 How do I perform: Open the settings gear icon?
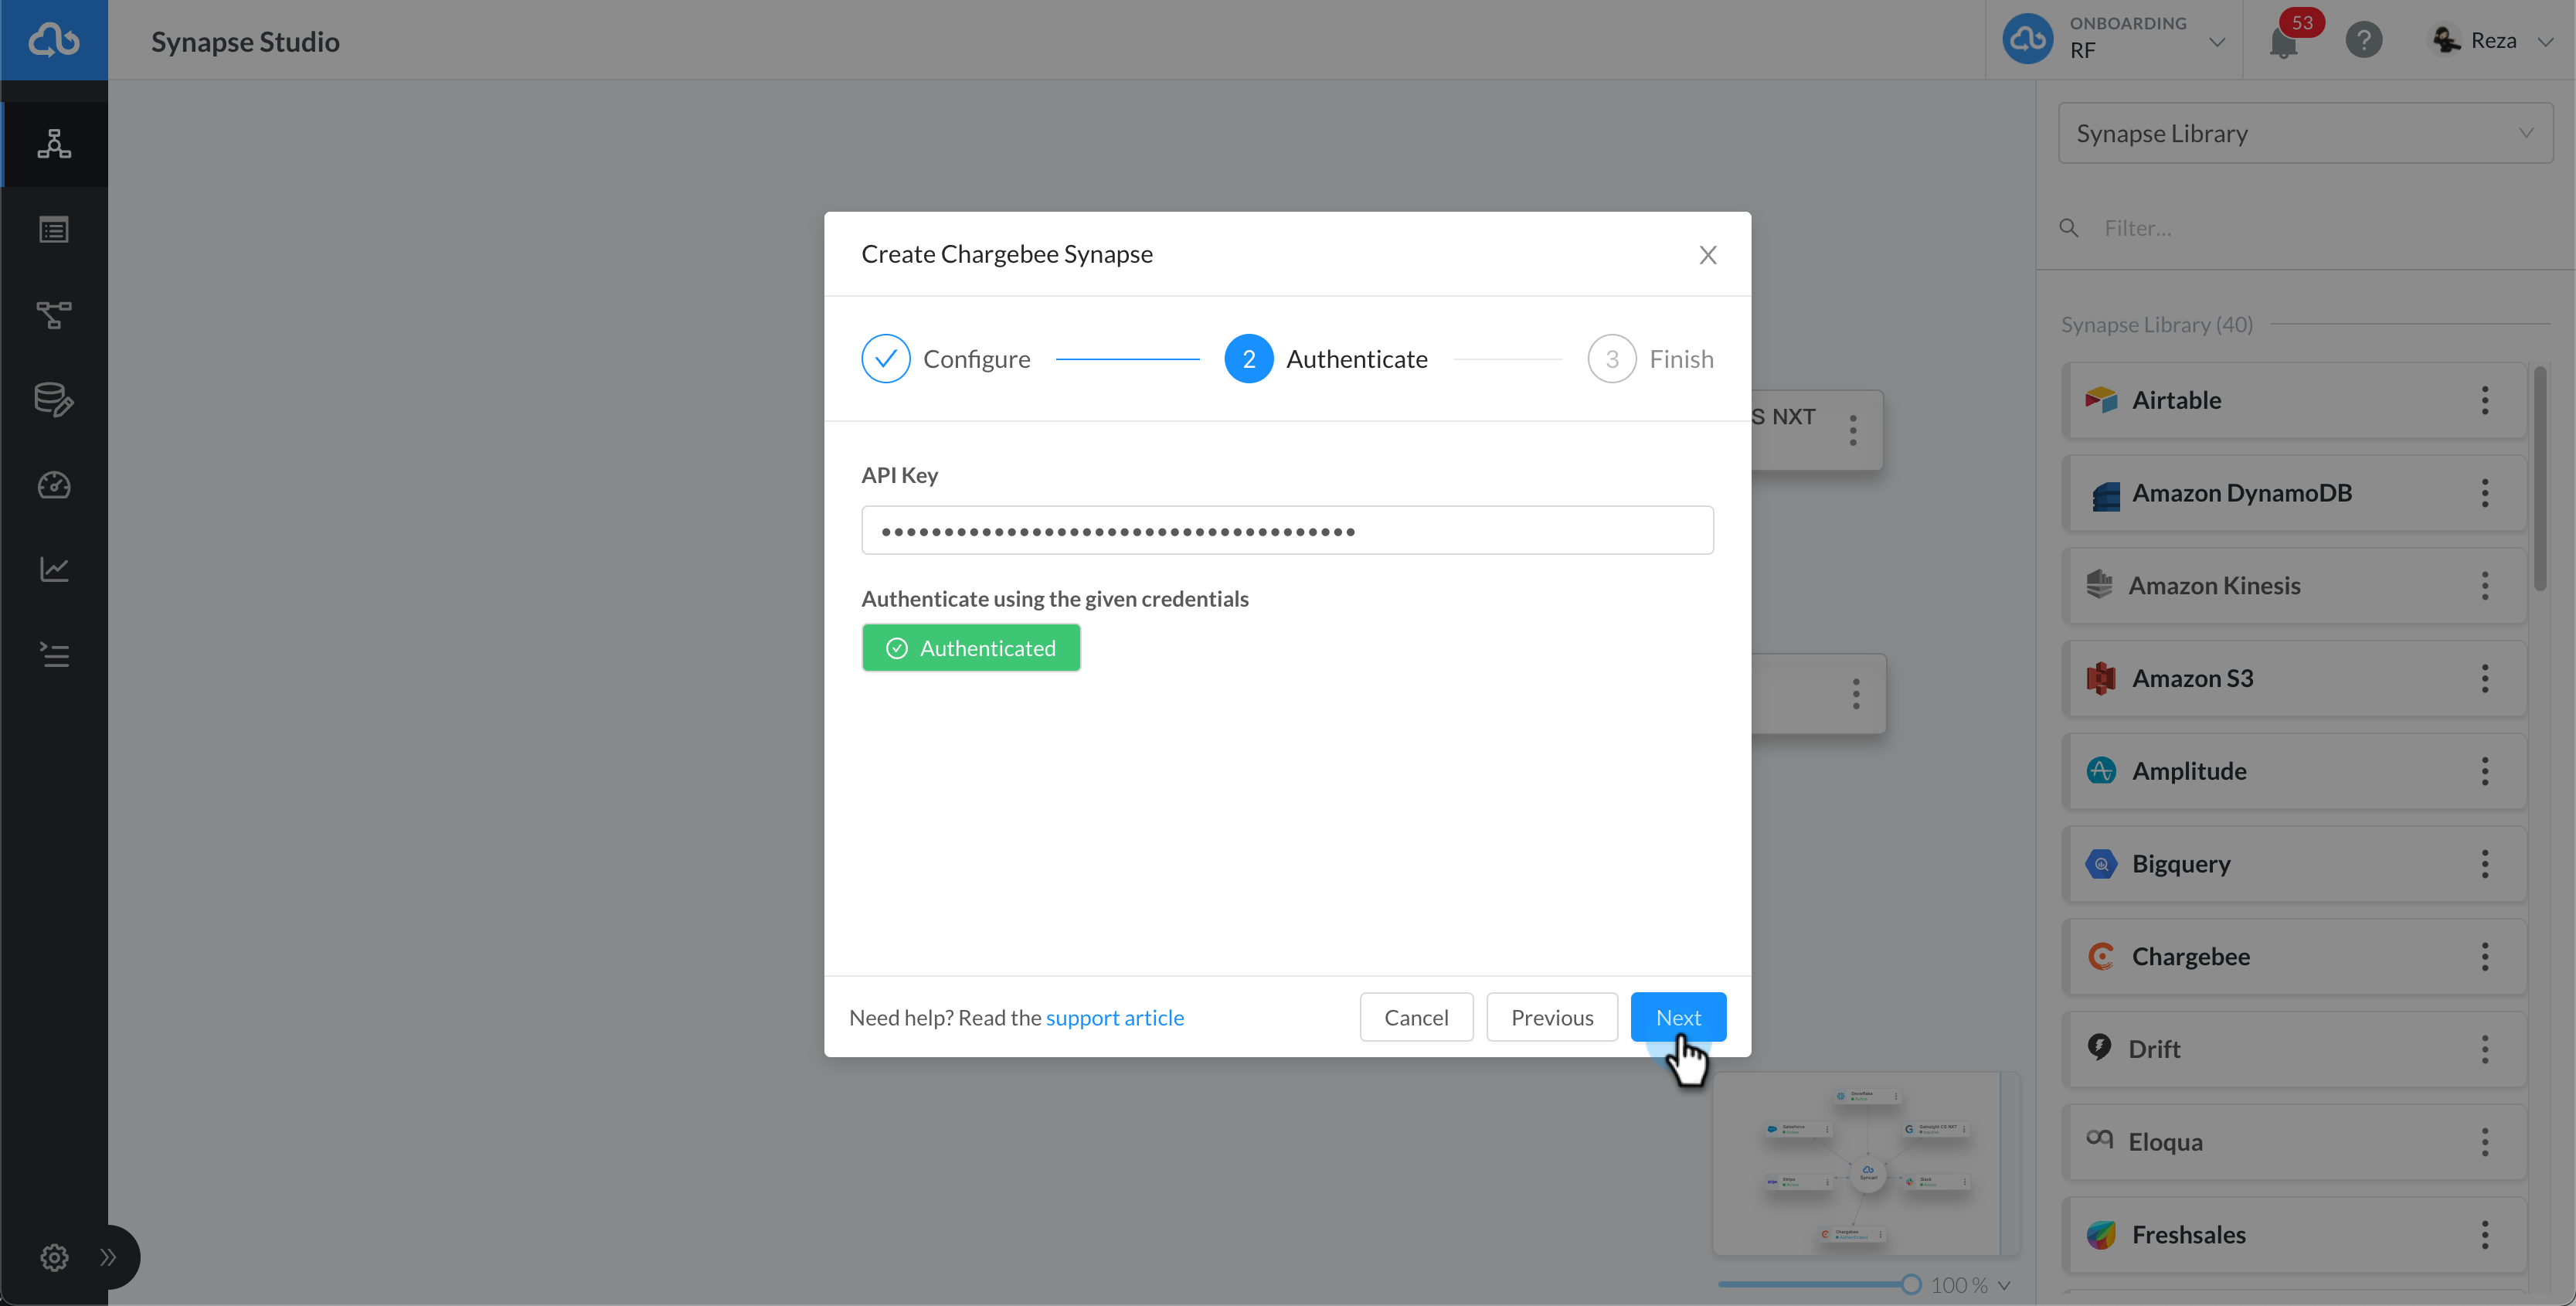pyautogui.click(x=54, y=1257)
